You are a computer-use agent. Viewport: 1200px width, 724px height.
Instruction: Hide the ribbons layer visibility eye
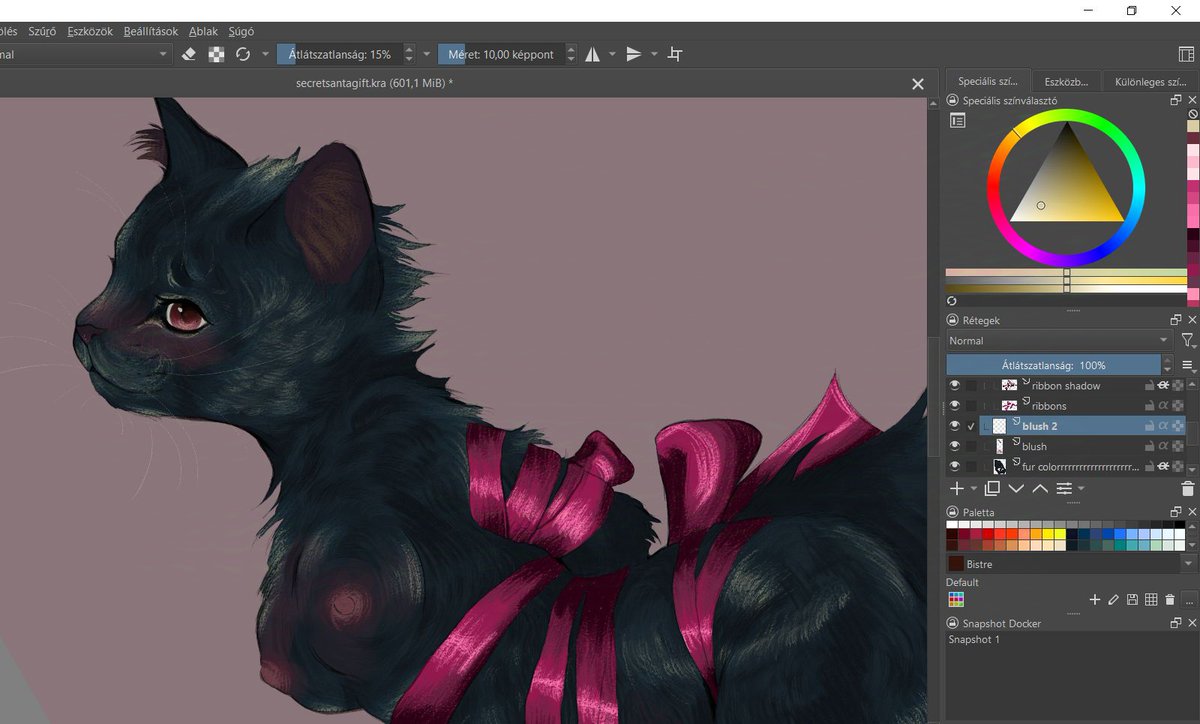pos(955,404)
